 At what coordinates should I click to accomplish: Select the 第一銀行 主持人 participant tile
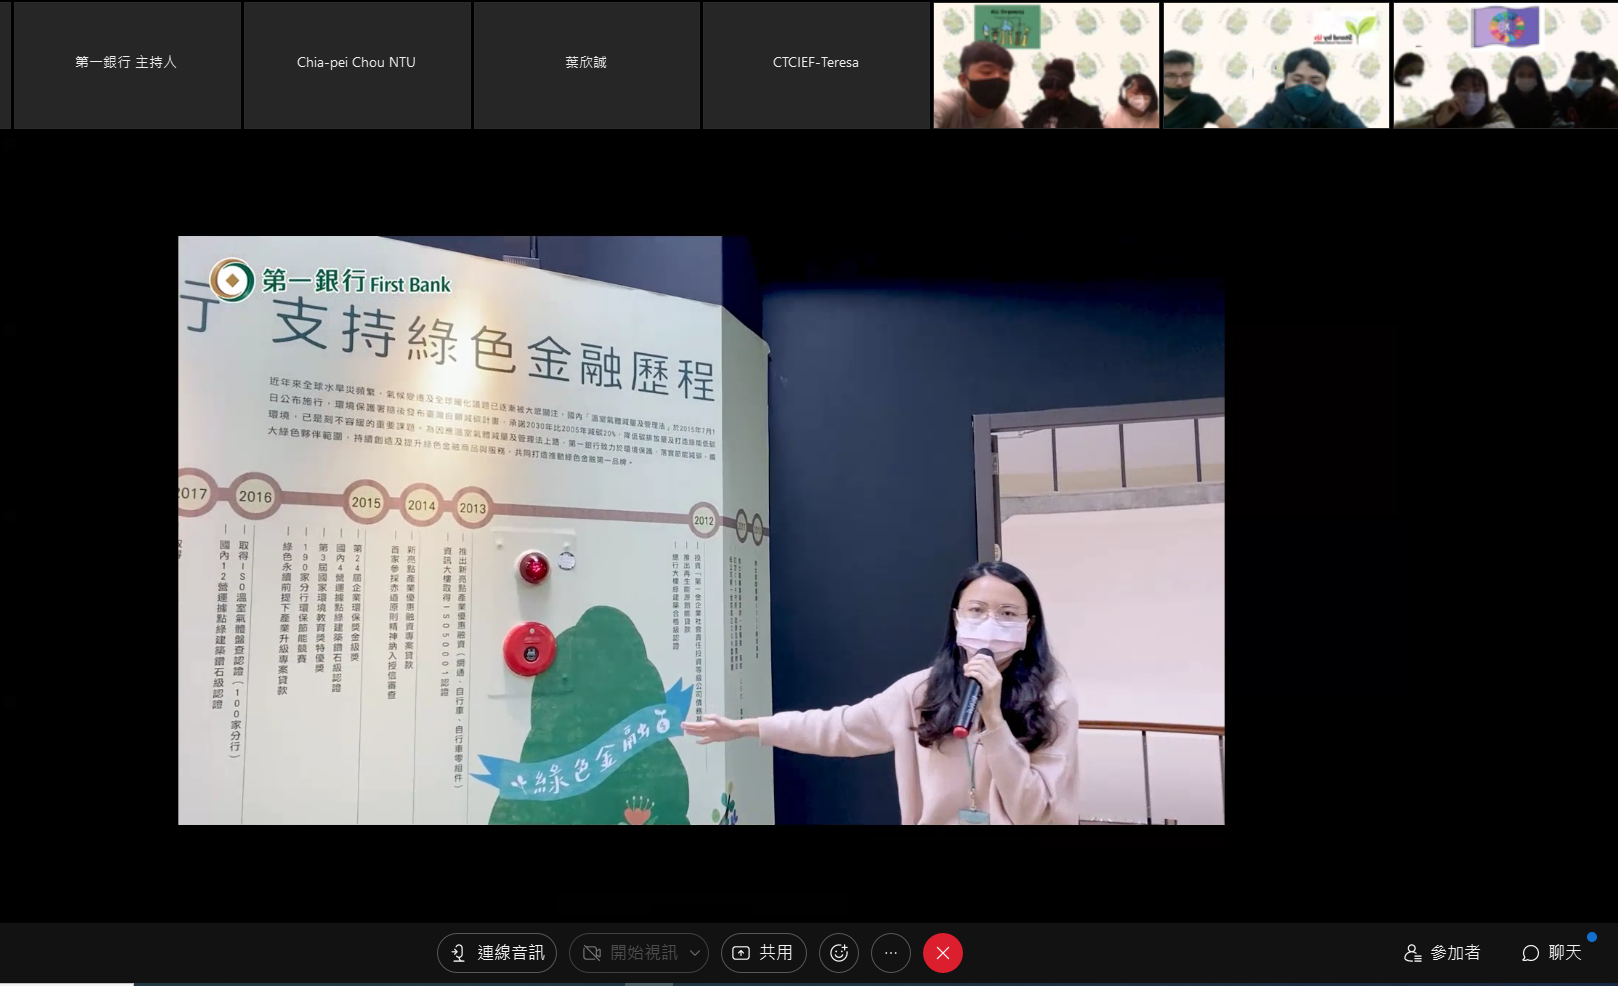click(126, 64)
